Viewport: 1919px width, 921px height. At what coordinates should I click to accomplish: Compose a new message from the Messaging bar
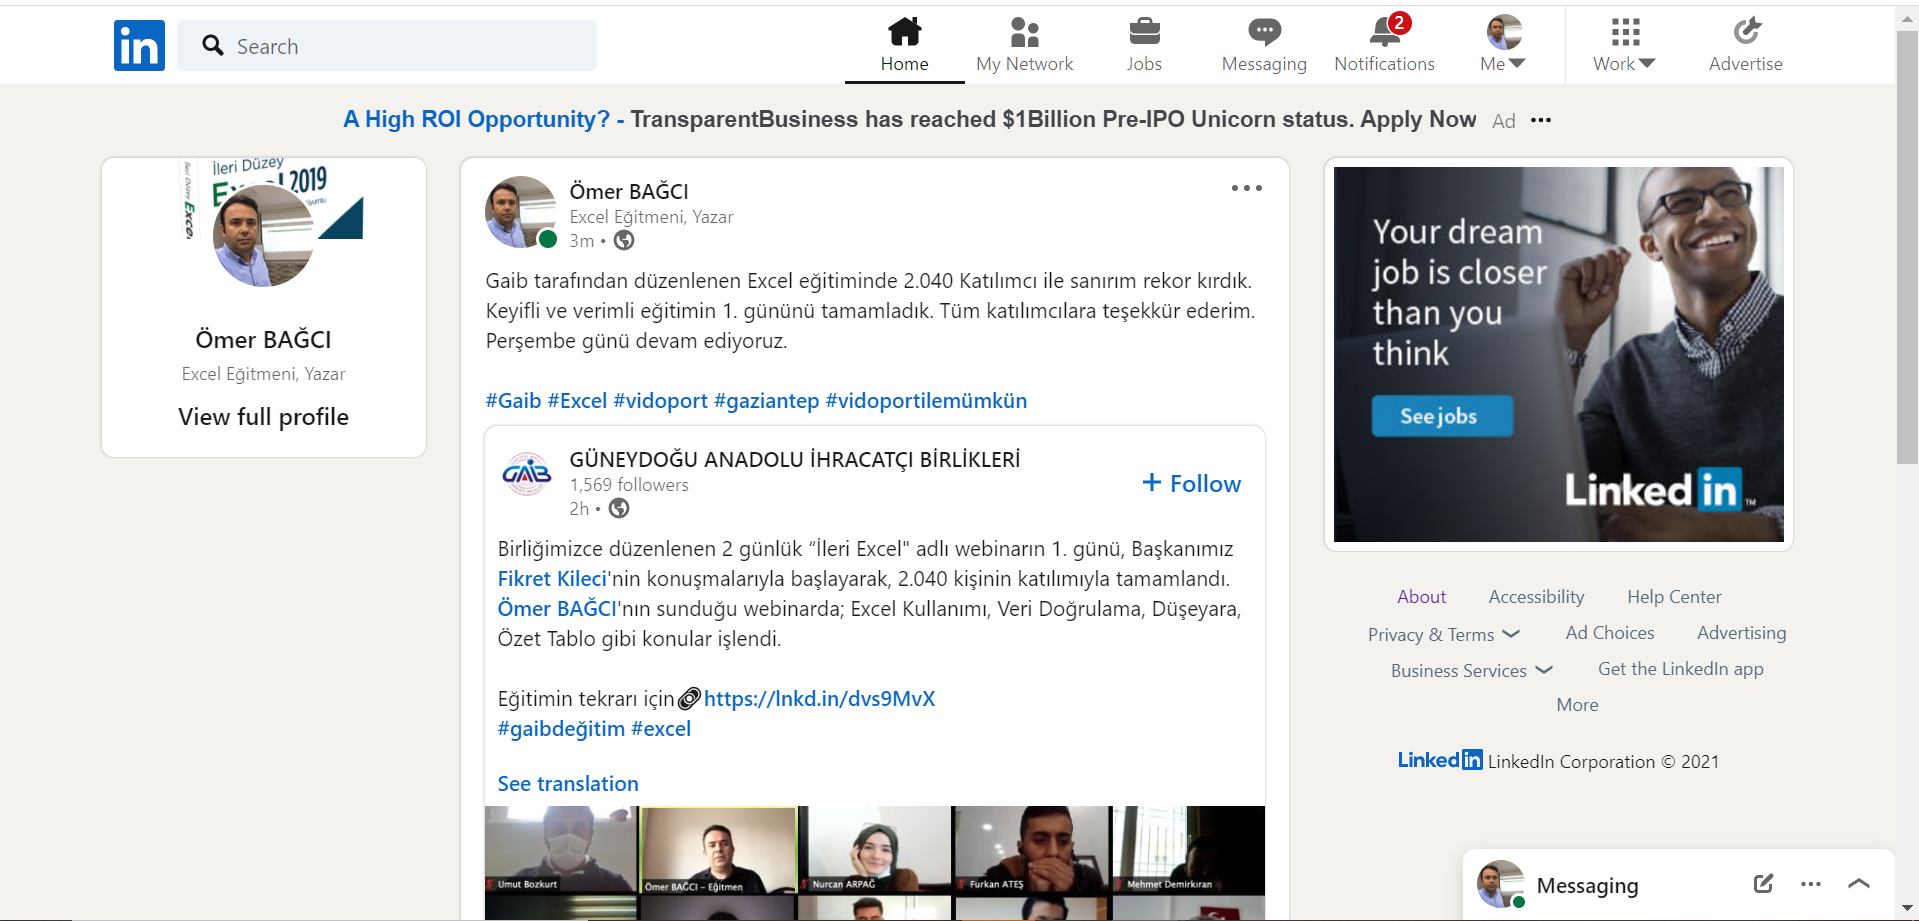[x=1763, y=883]
